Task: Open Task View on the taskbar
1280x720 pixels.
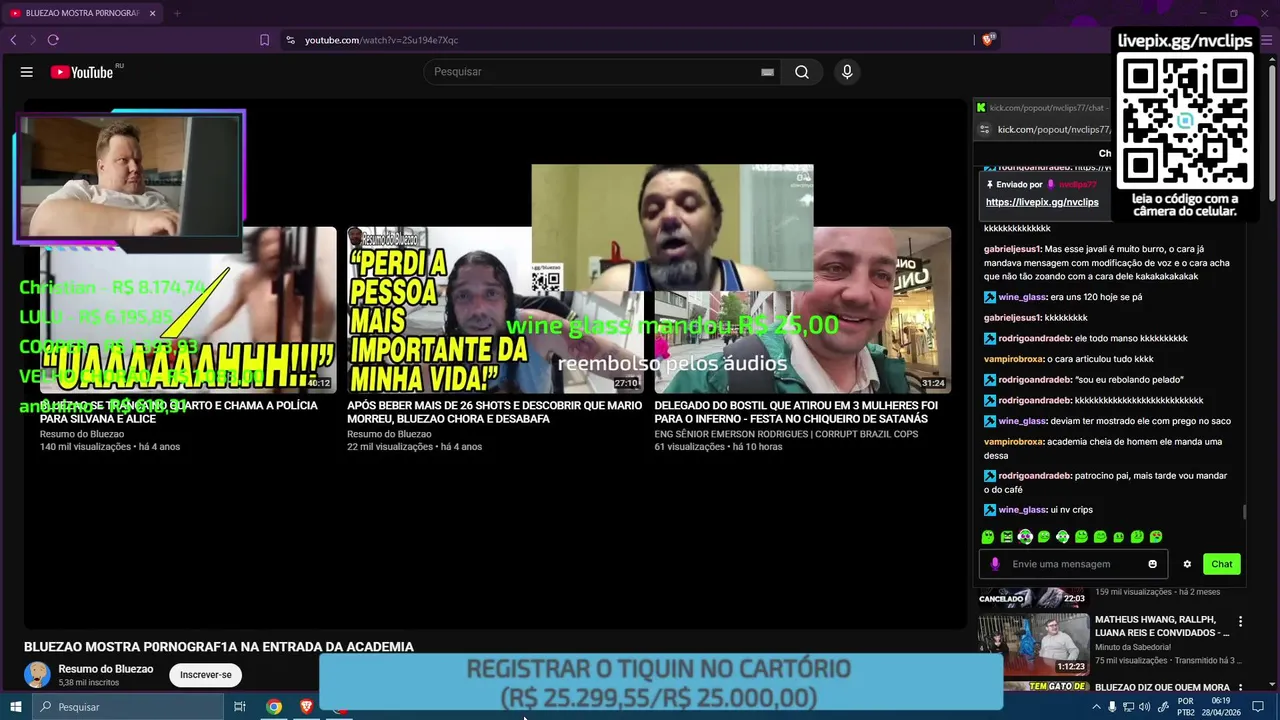Action: (x=240, y=707)
